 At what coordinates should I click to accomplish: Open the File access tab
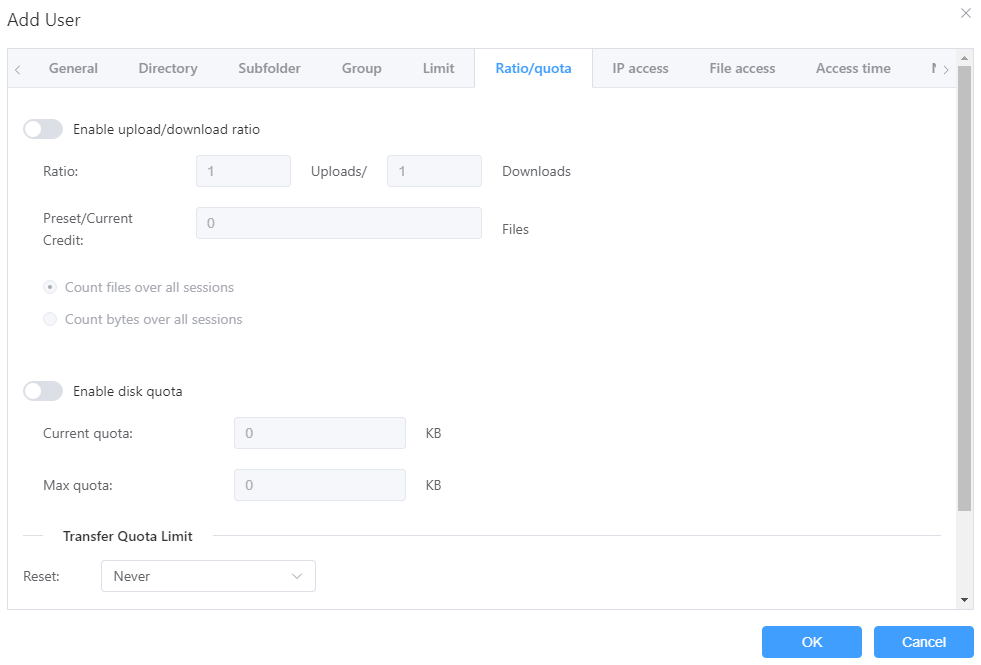pos(742,68)
